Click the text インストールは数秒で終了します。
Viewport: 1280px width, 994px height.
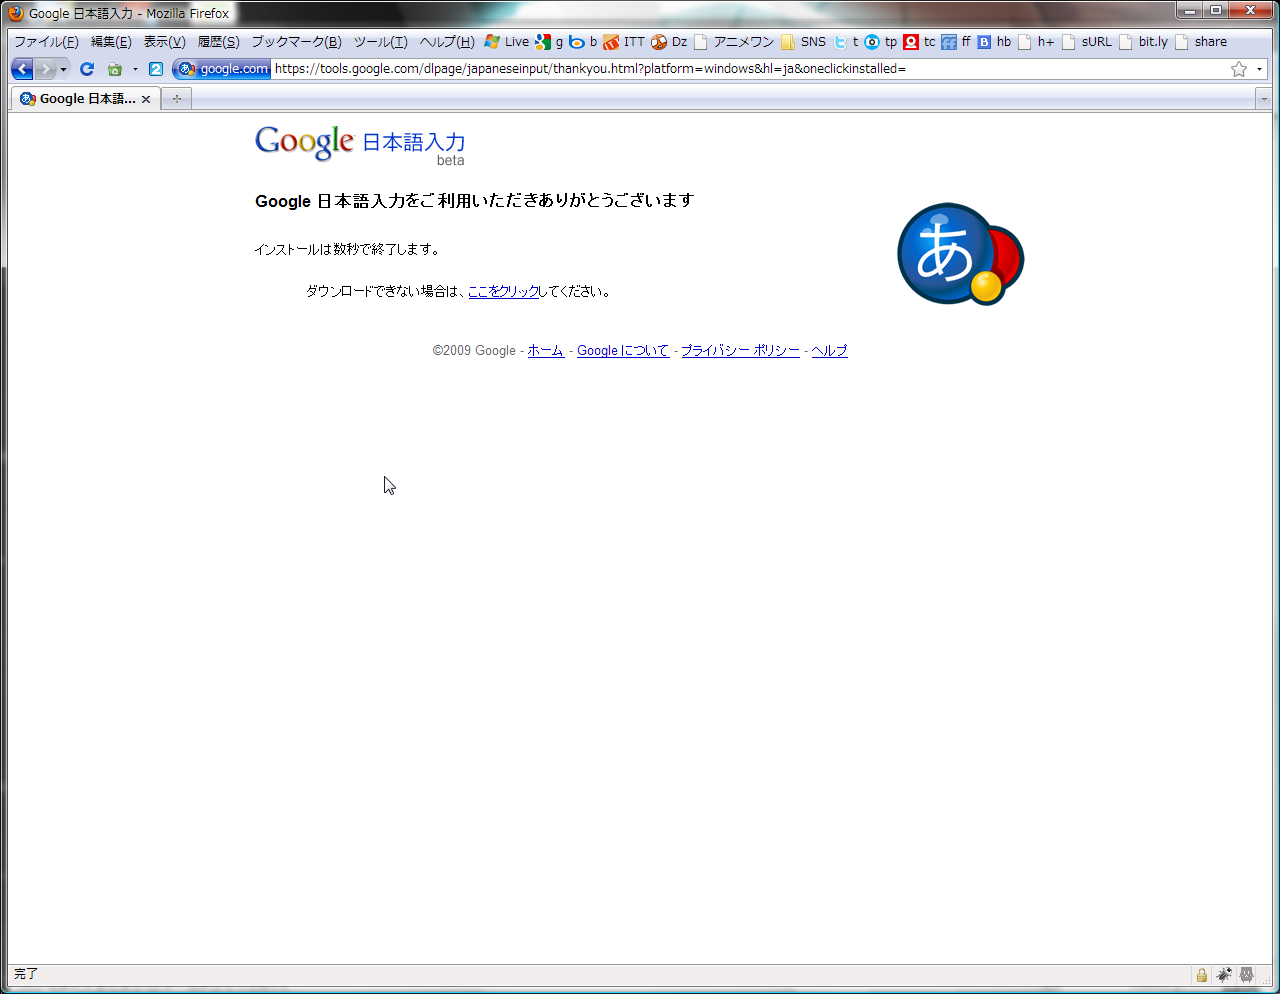click(x=347, y=249)
